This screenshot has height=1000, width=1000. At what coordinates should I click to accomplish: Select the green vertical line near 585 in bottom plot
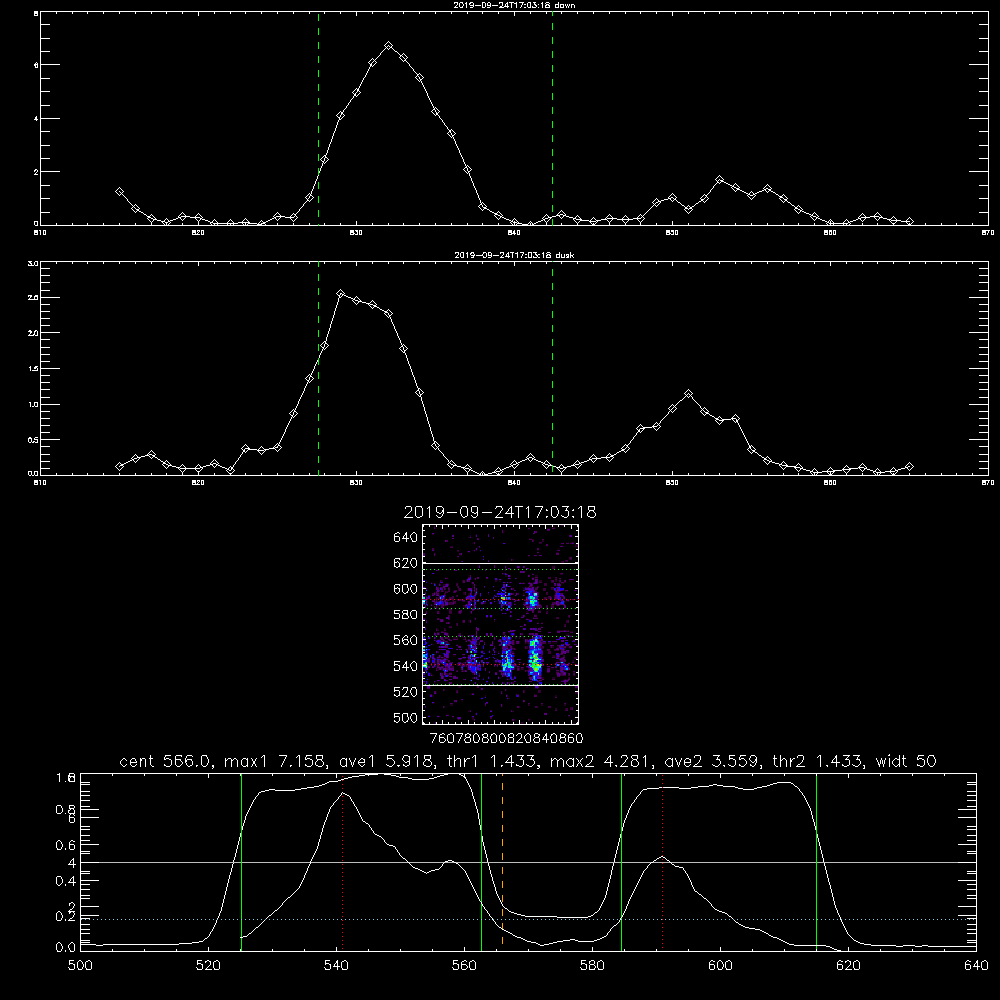pyautogui.click(x=621, y=861)
